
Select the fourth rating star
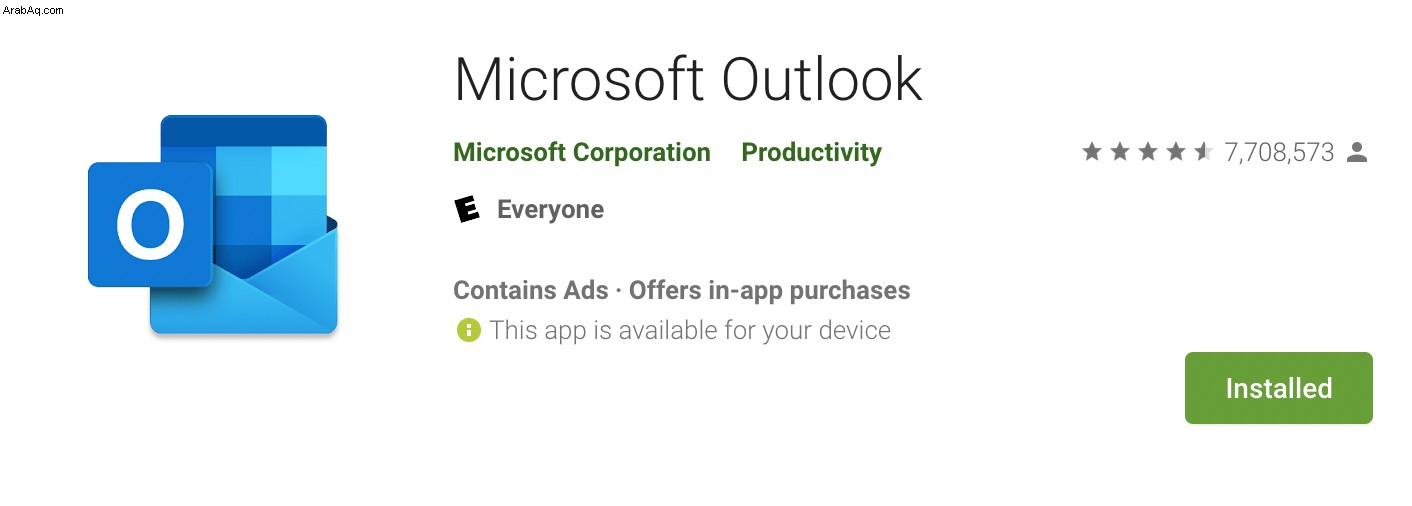[1176, 152]
